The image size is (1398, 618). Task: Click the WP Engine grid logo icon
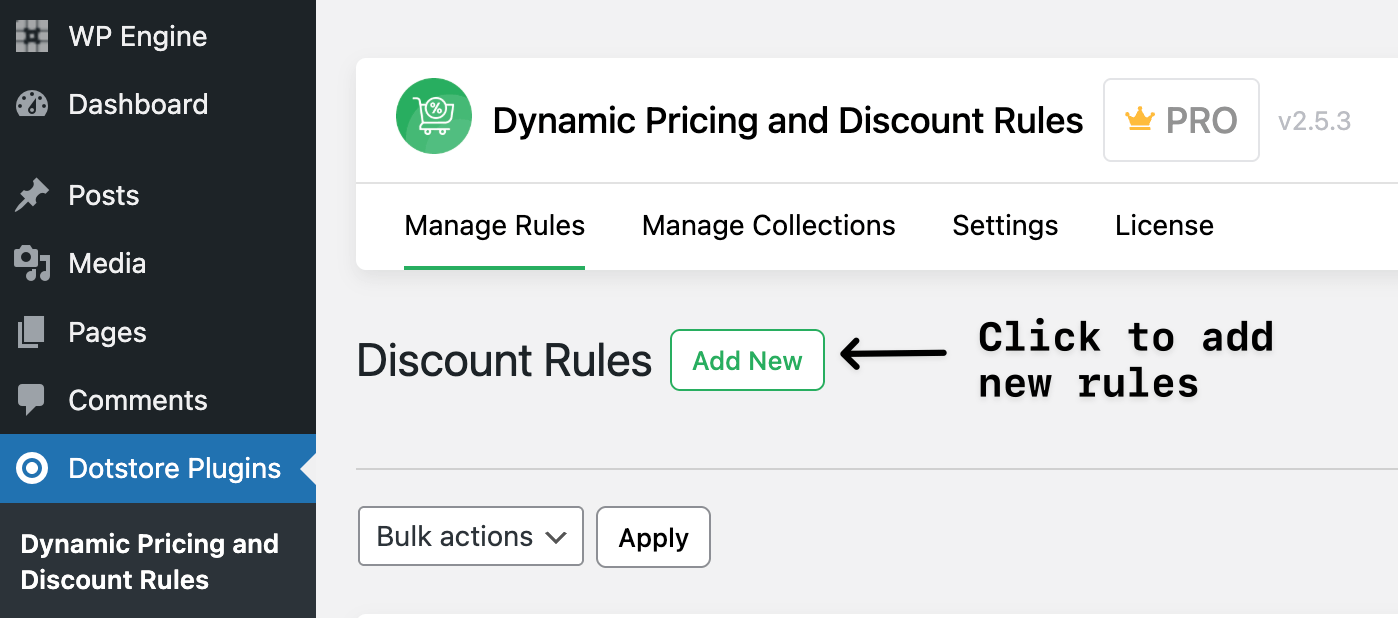(x=31, y=36)
